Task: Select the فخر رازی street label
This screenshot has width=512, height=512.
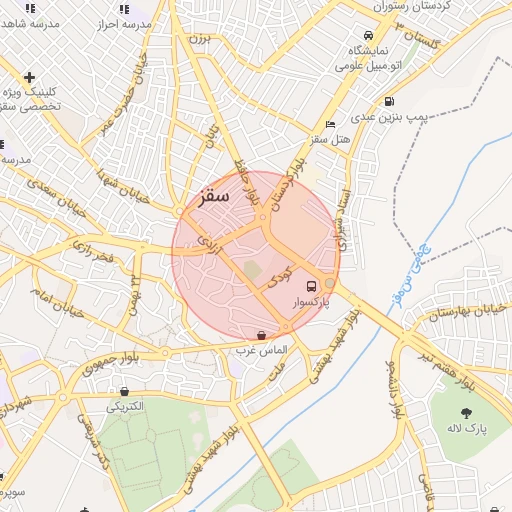Action: click(x=94, y=251)
